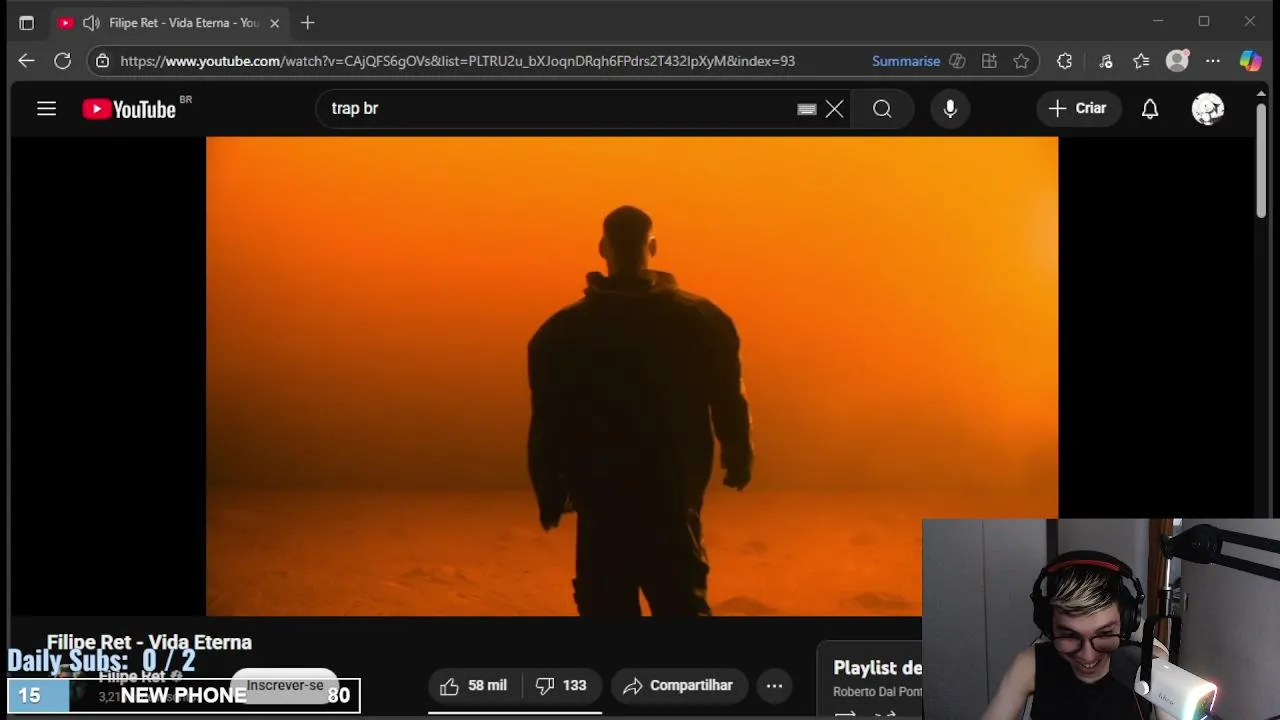This screenshot has height=720, width=1280.
Task: Open the split screen icon in address bar
Action: pyautogui.click(x=989, y=61)
